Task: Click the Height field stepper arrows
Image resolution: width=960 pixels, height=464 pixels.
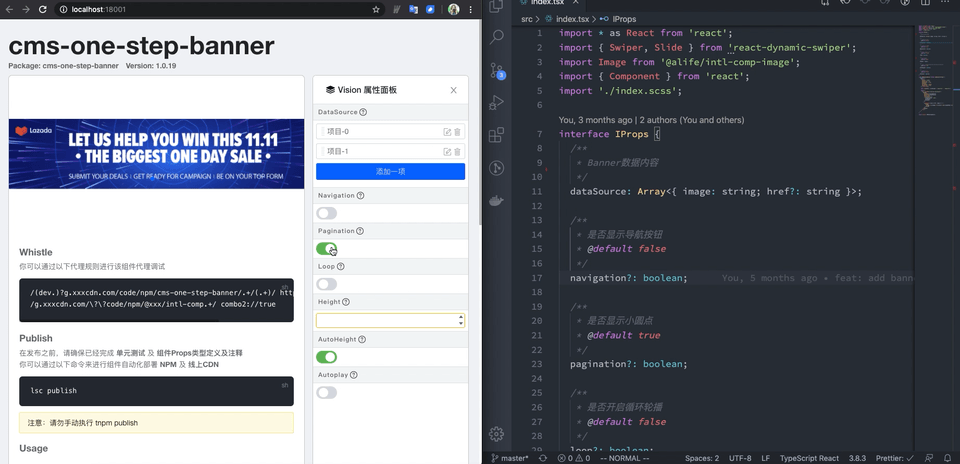Action: point(460,320)
